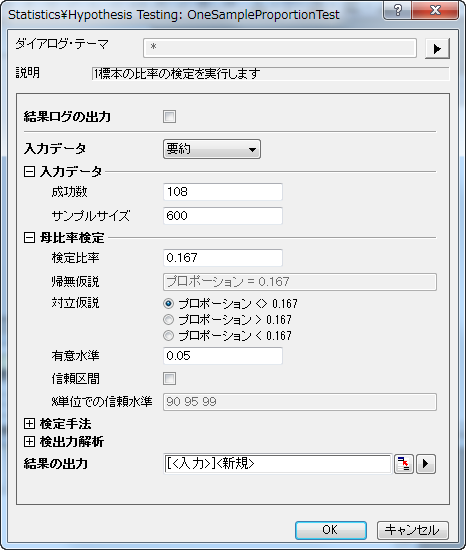
Task: Close the dialog with the X button
Action: 435,10
